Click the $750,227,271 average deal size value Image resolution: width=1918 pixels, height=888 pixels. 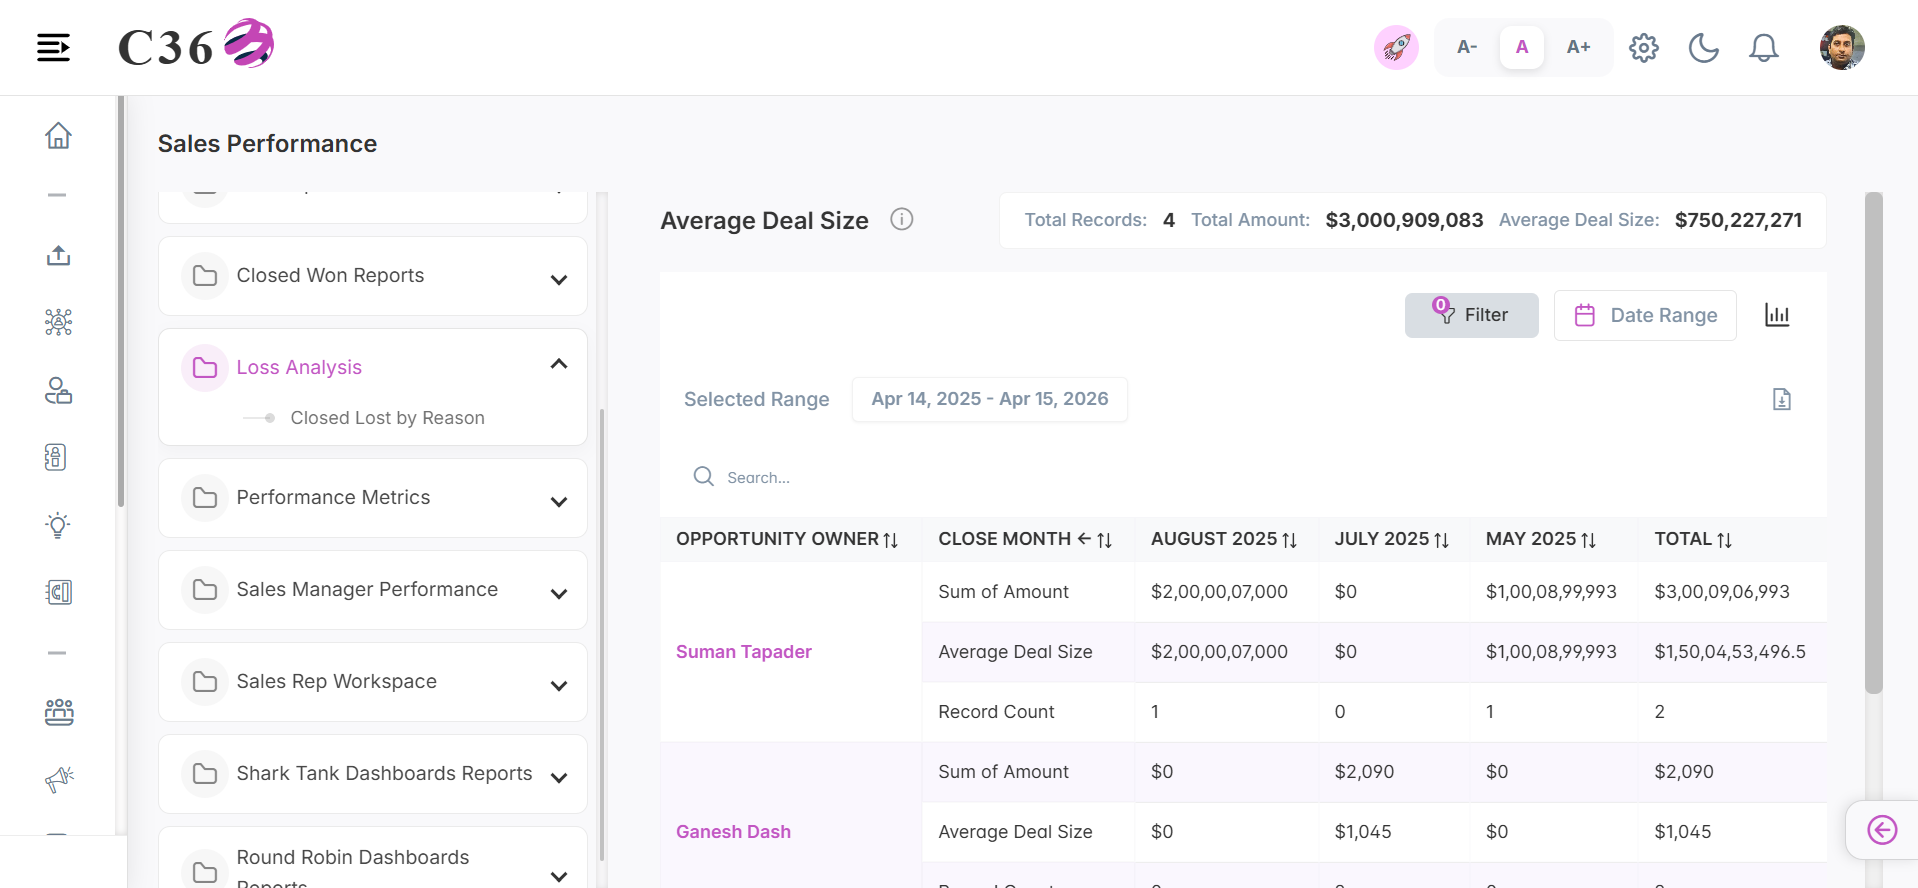coord(1738,220)
